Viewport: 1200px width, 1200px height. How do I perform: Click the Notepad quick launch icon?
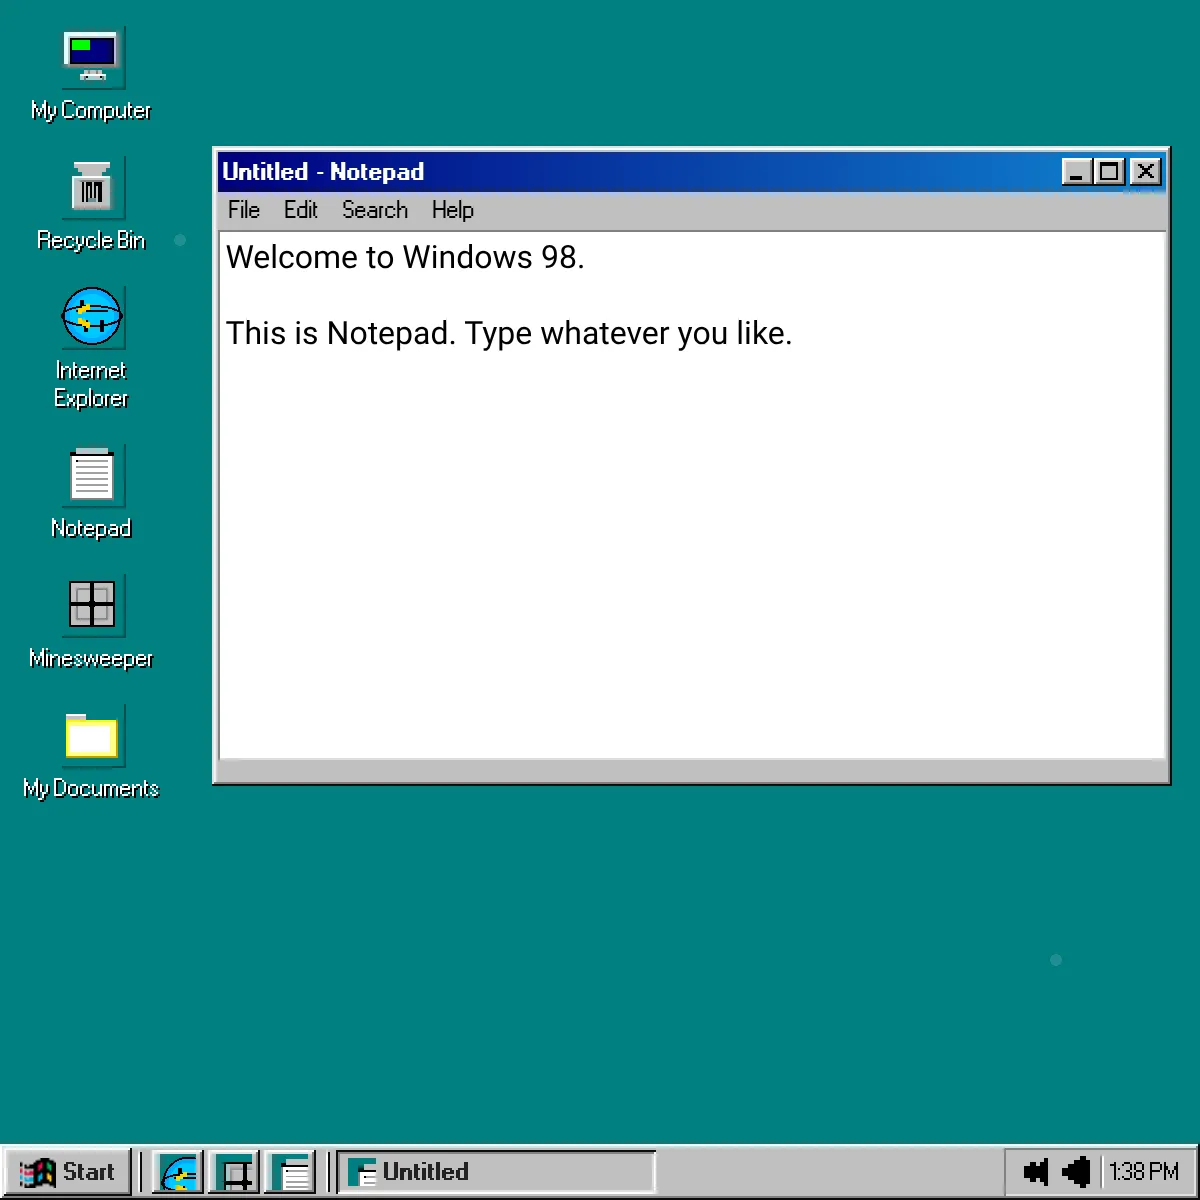point(291,1172)
